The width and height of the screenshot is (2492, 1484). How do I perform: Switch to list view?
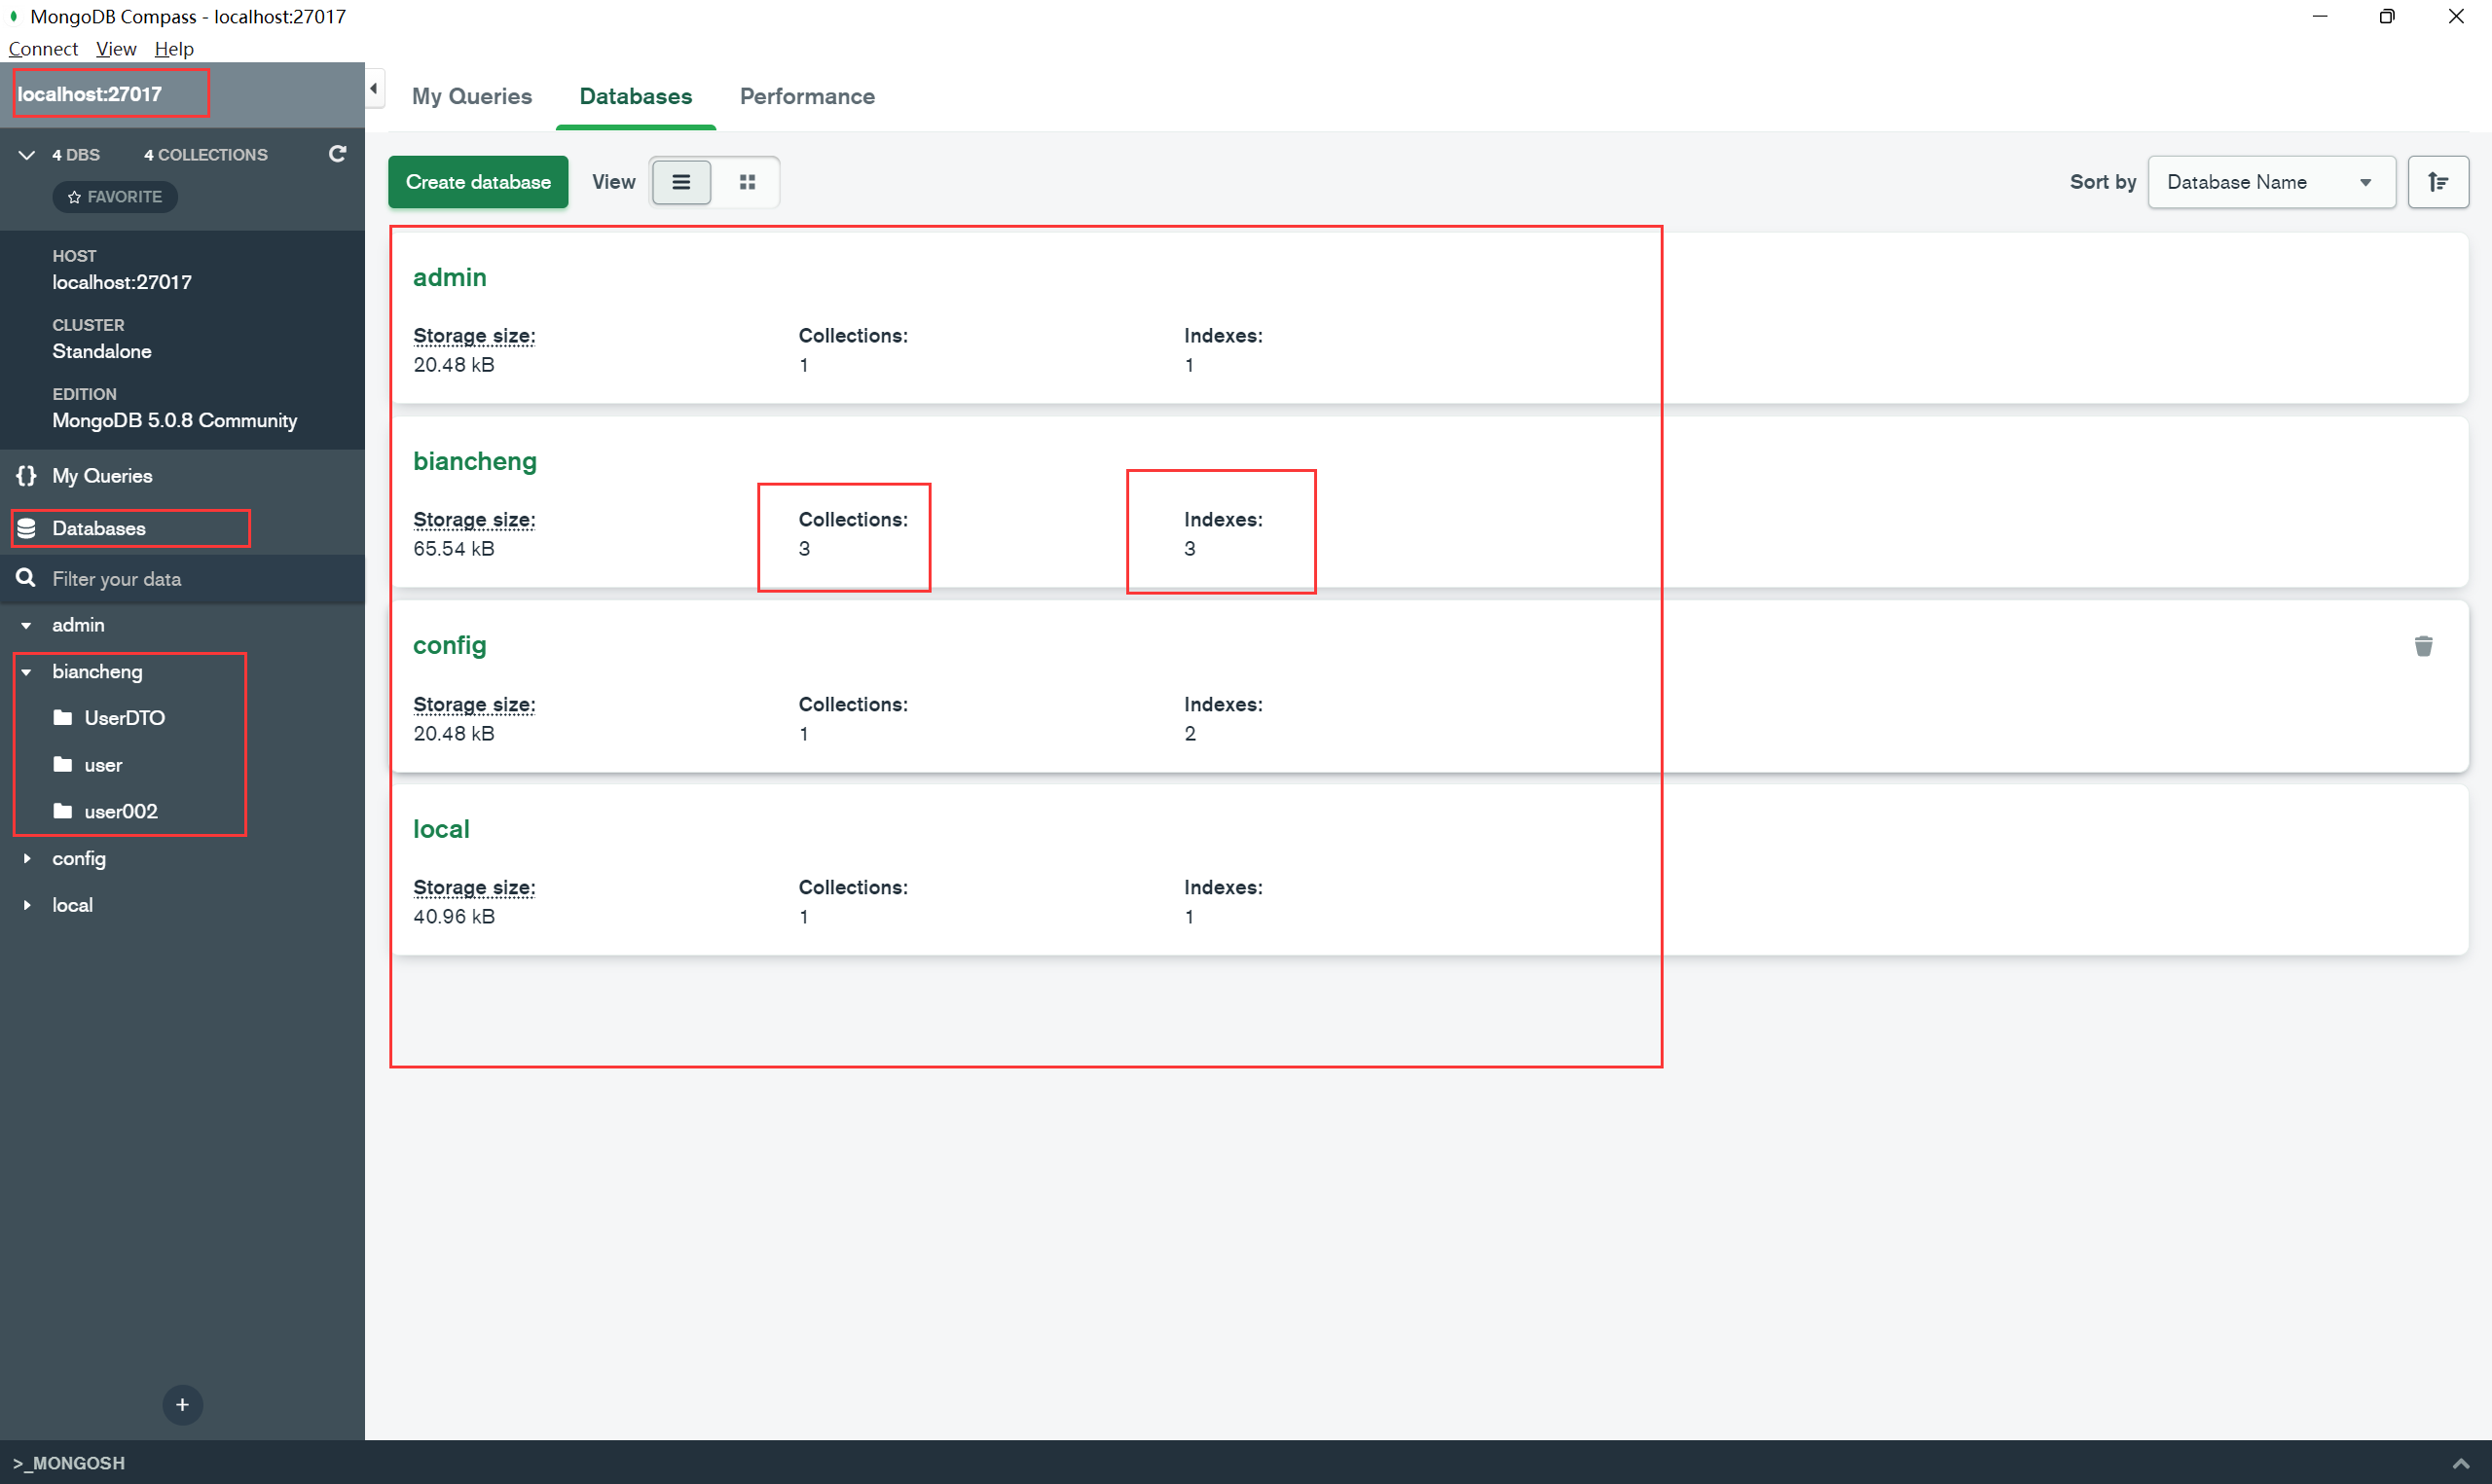click(x=681, y=182)
